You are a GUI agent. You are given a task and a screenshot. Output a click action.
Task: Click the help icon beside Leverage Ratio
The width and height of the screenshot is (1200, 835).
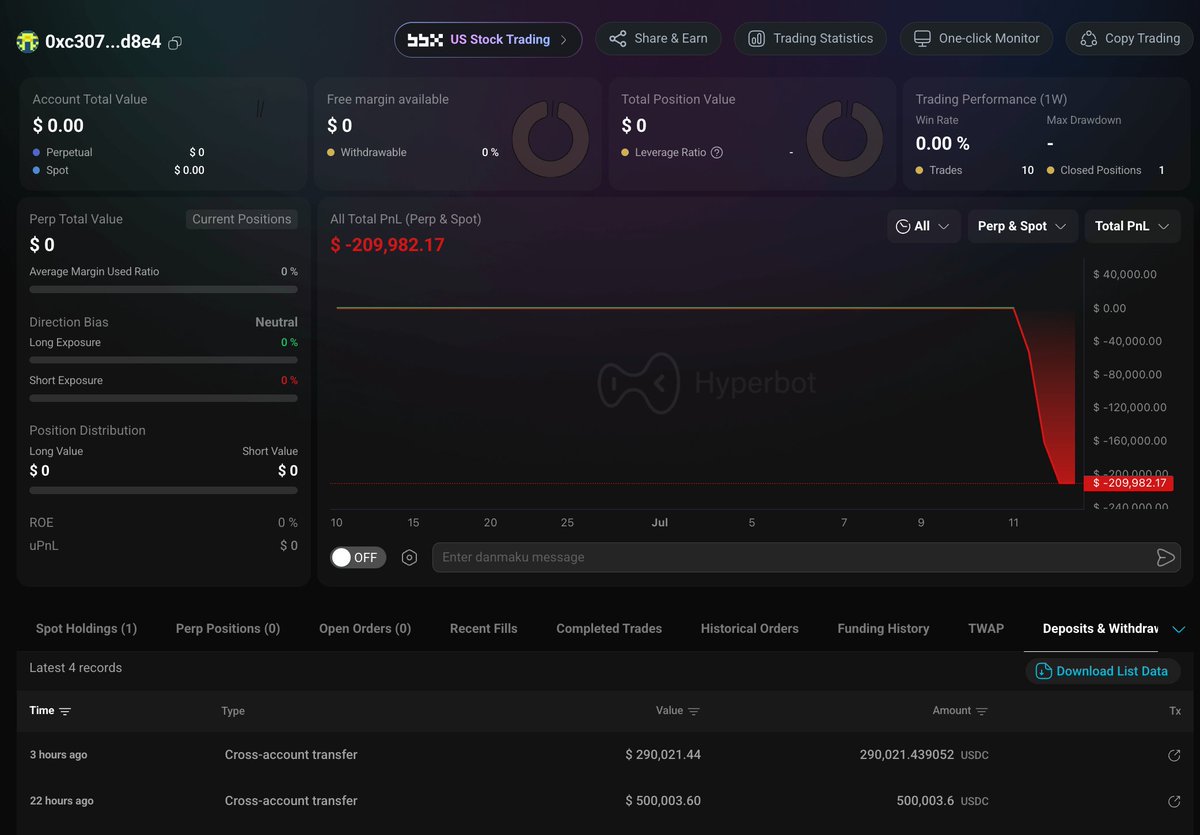tap(716, 153)
